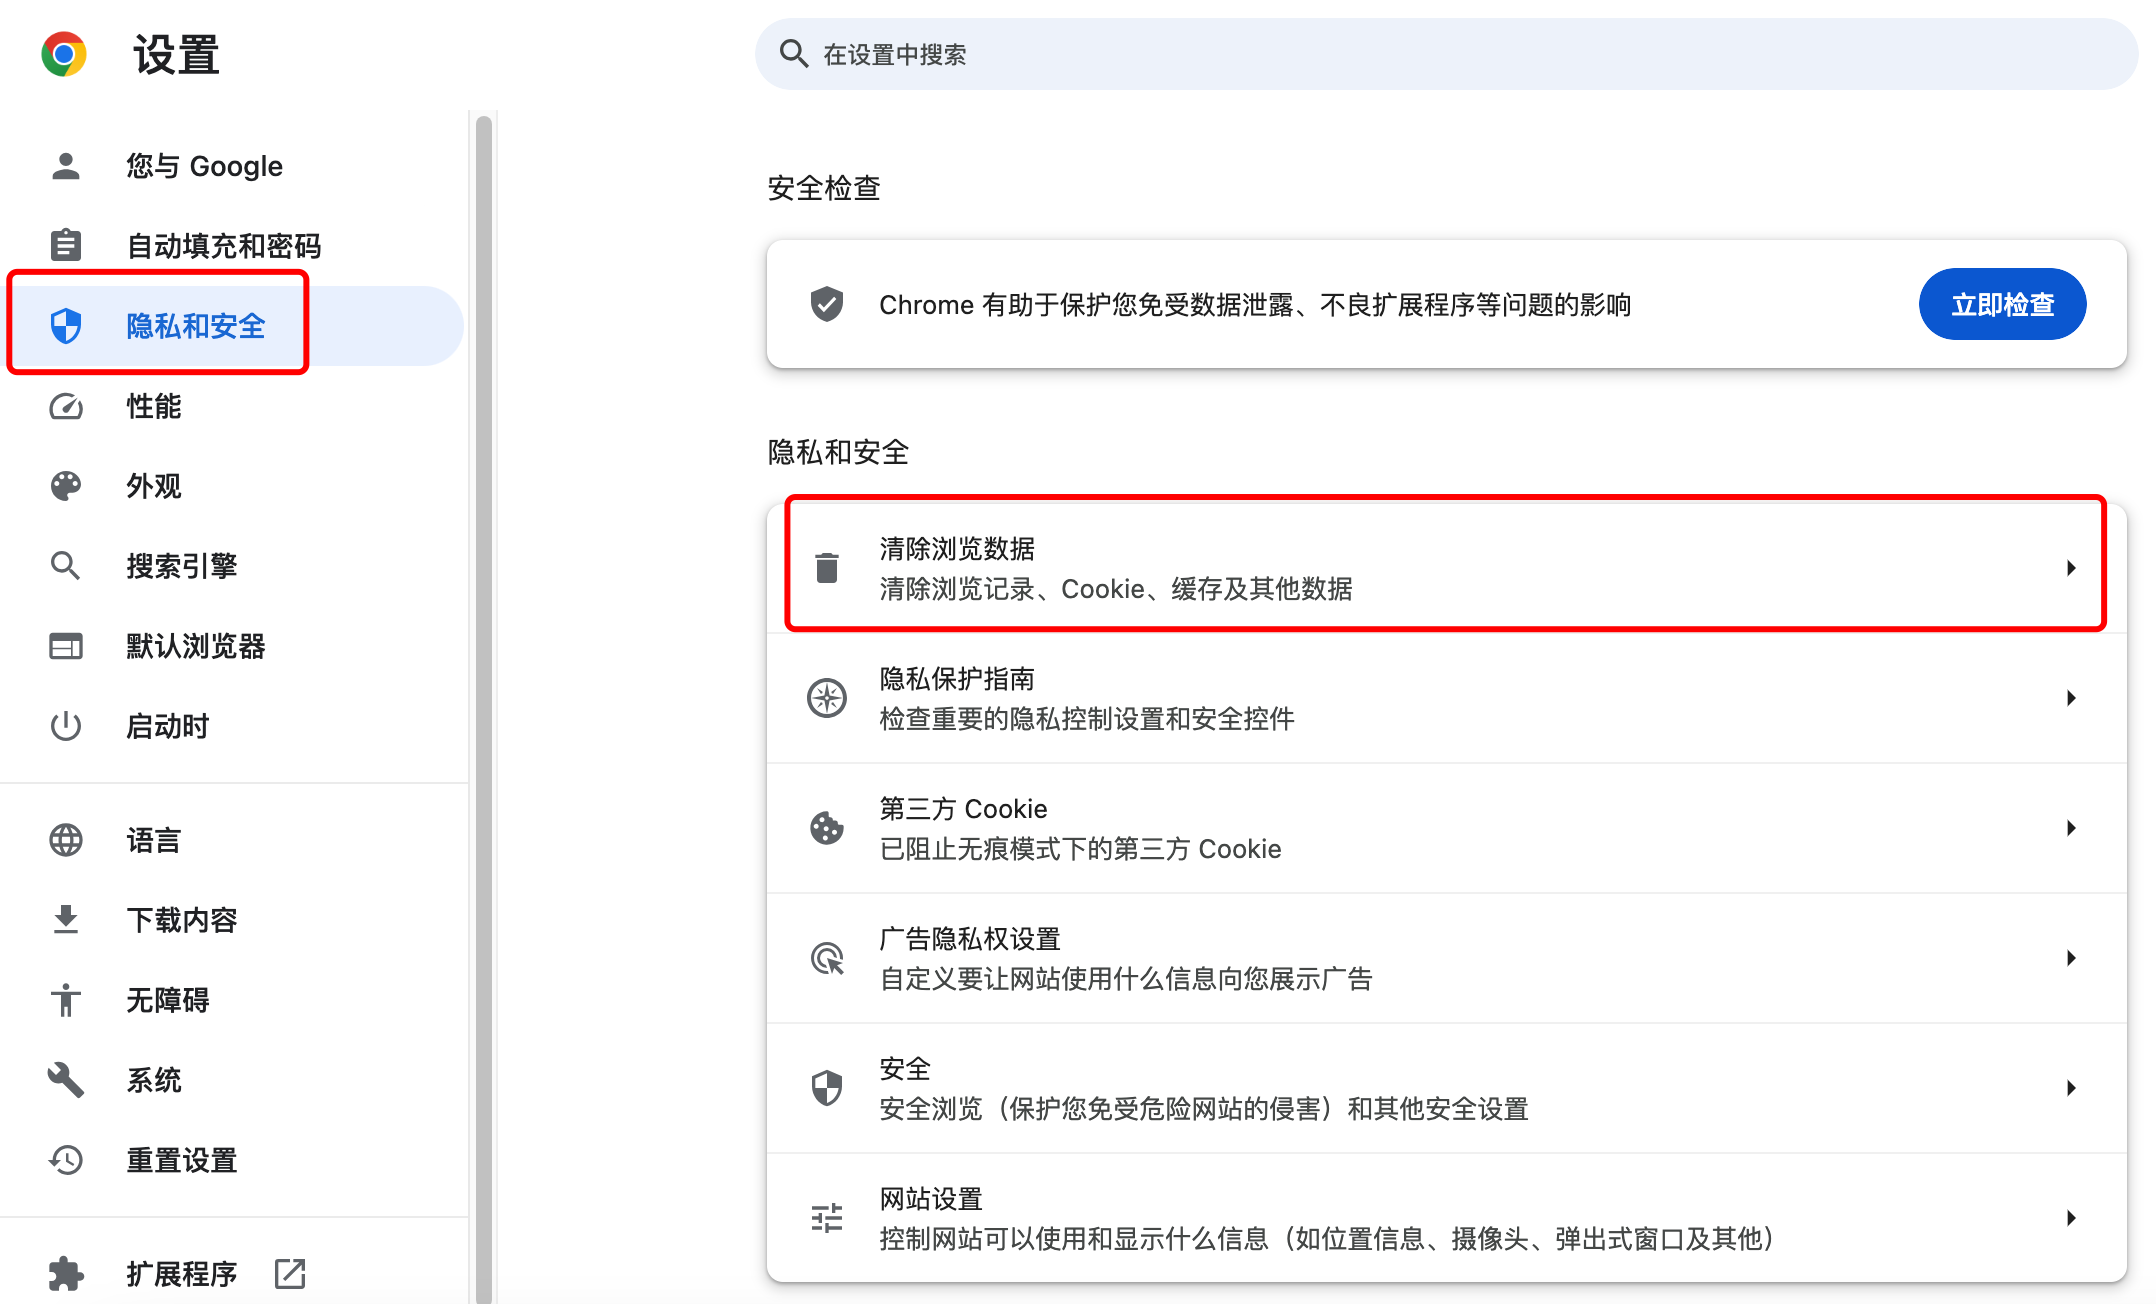
Task: Click the 网站设置 title text
Action: coord(931,1199)
